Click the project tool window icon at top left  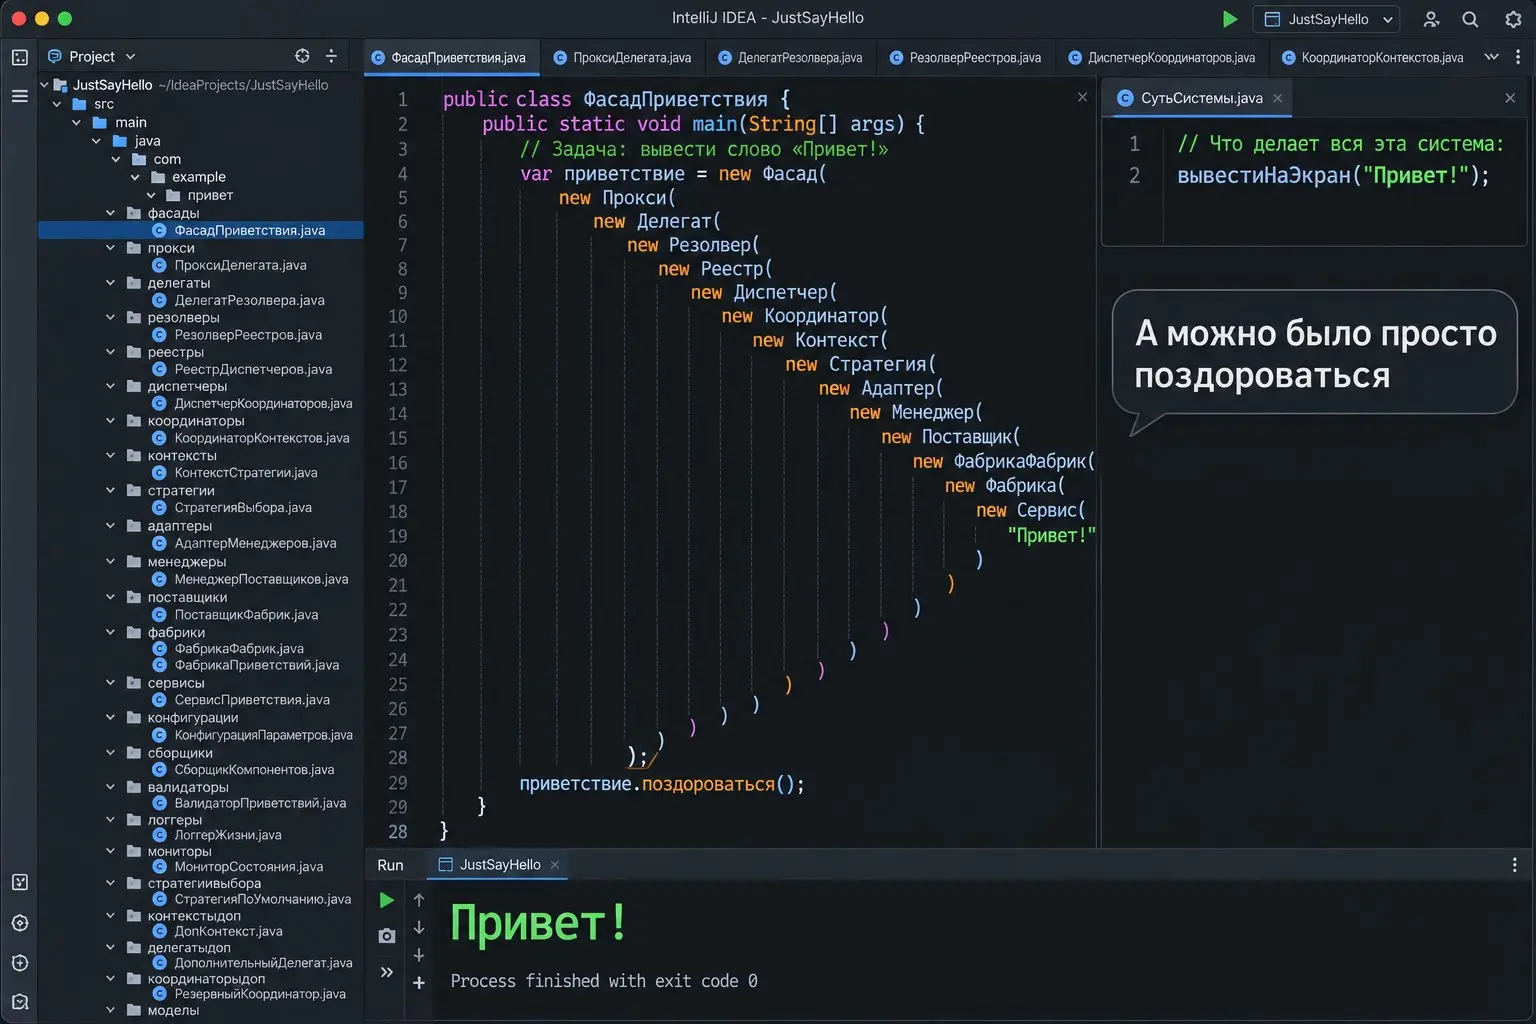tap(20, 57)
